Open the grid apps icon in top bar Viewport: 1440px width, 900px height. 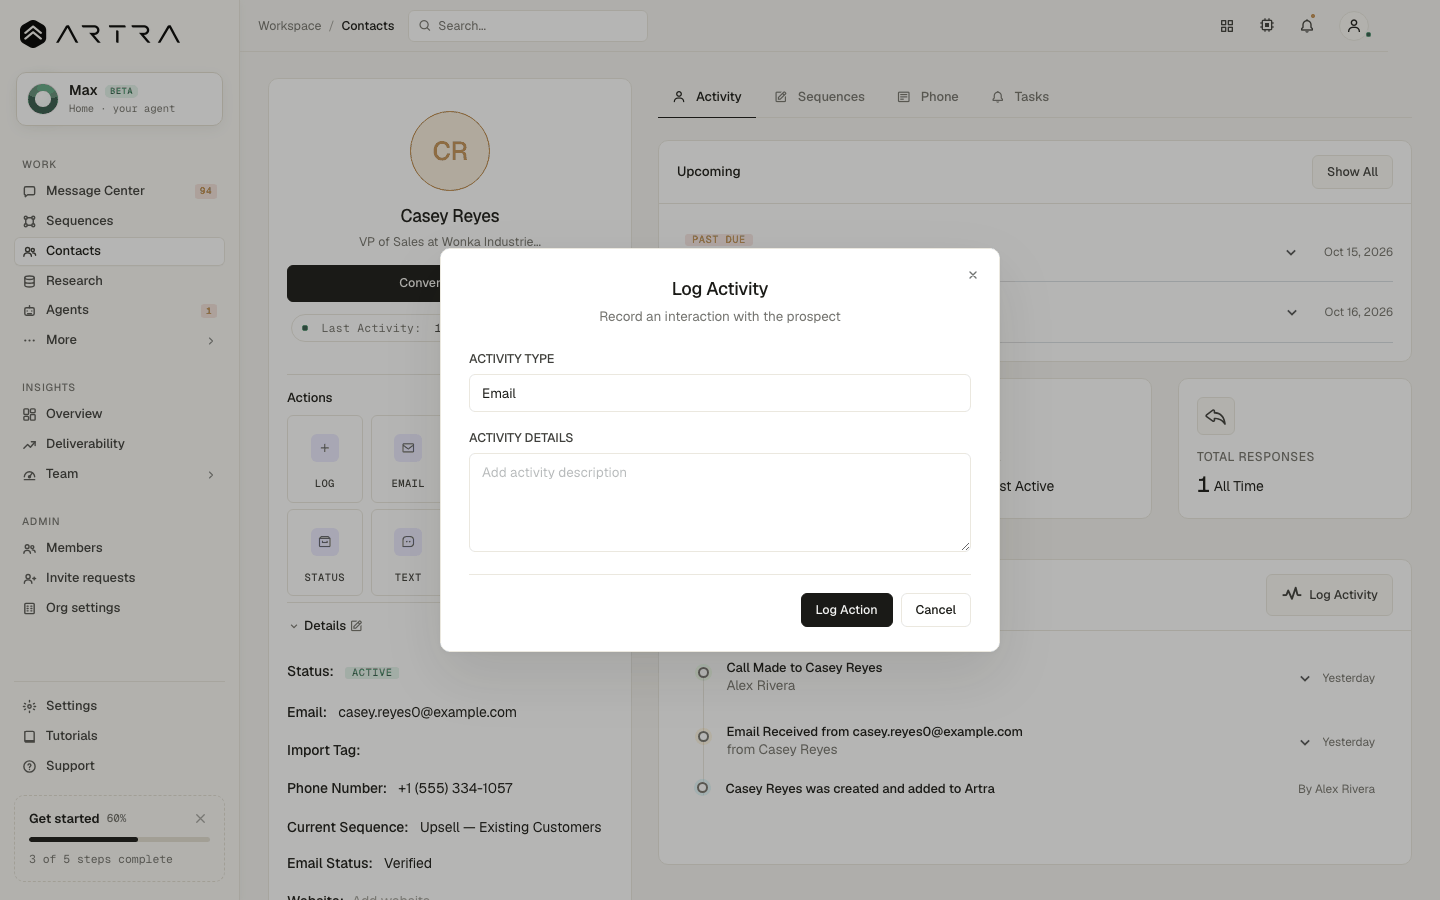pyautogui.click(x=1227, y=26)
